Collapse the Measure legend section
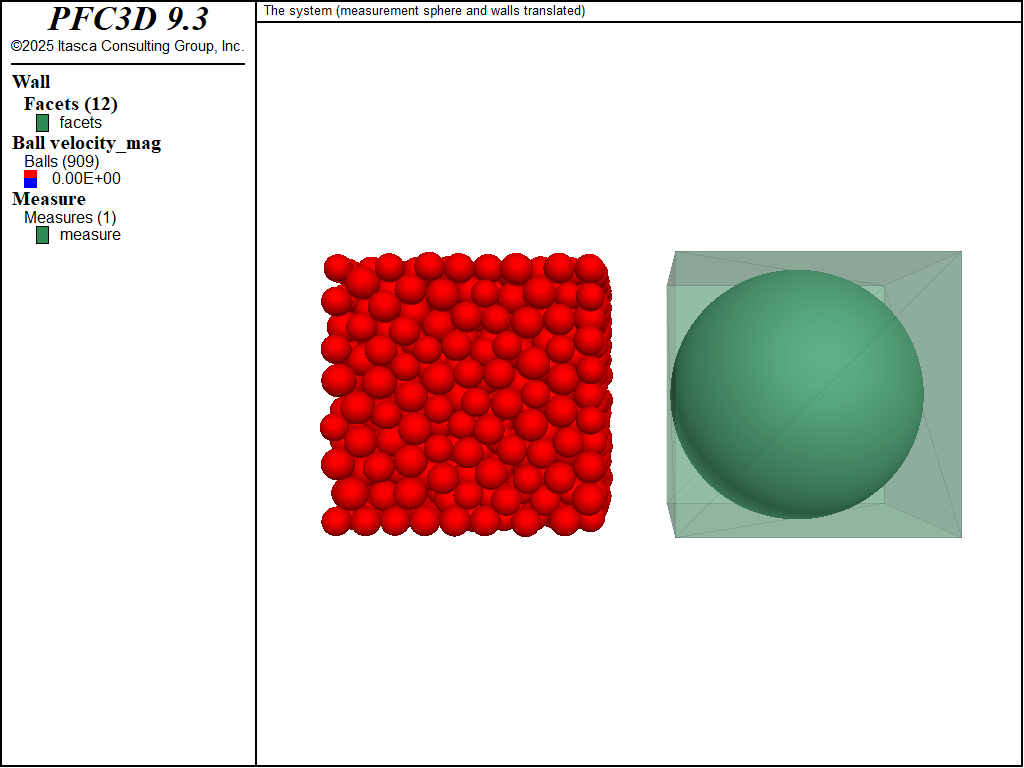The width and height of the screenshot is (1024, 768). 47,199
